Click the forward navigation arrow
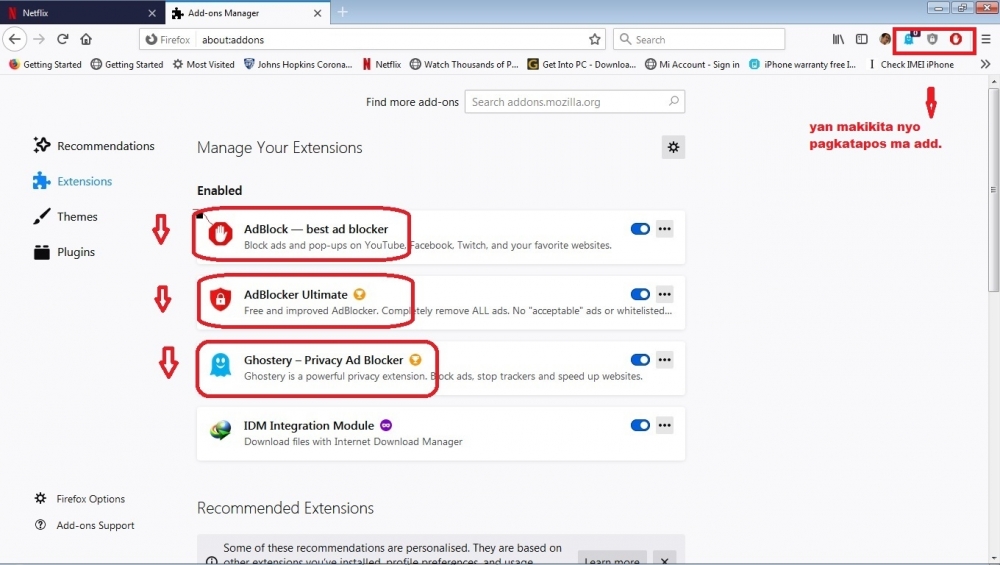The image size is (1000, 565). point(39,39)
